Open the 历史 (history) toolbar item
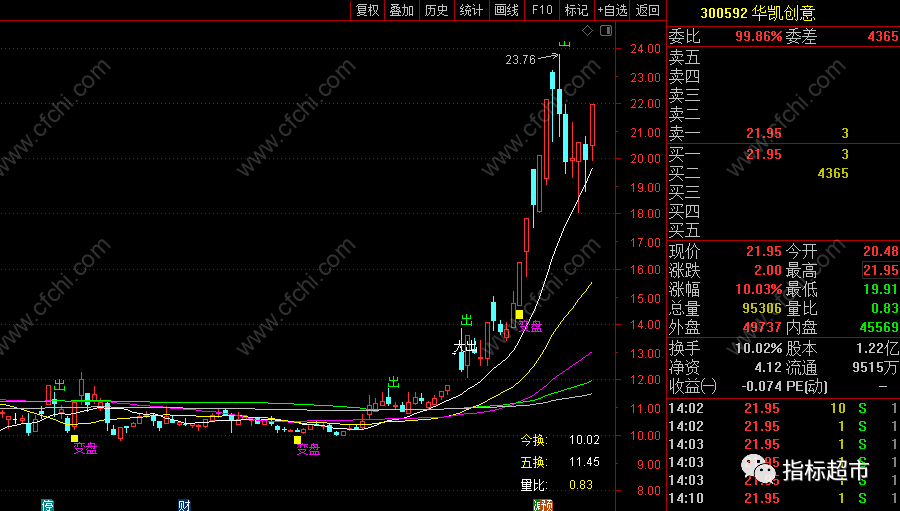 (x=436, y=10)
